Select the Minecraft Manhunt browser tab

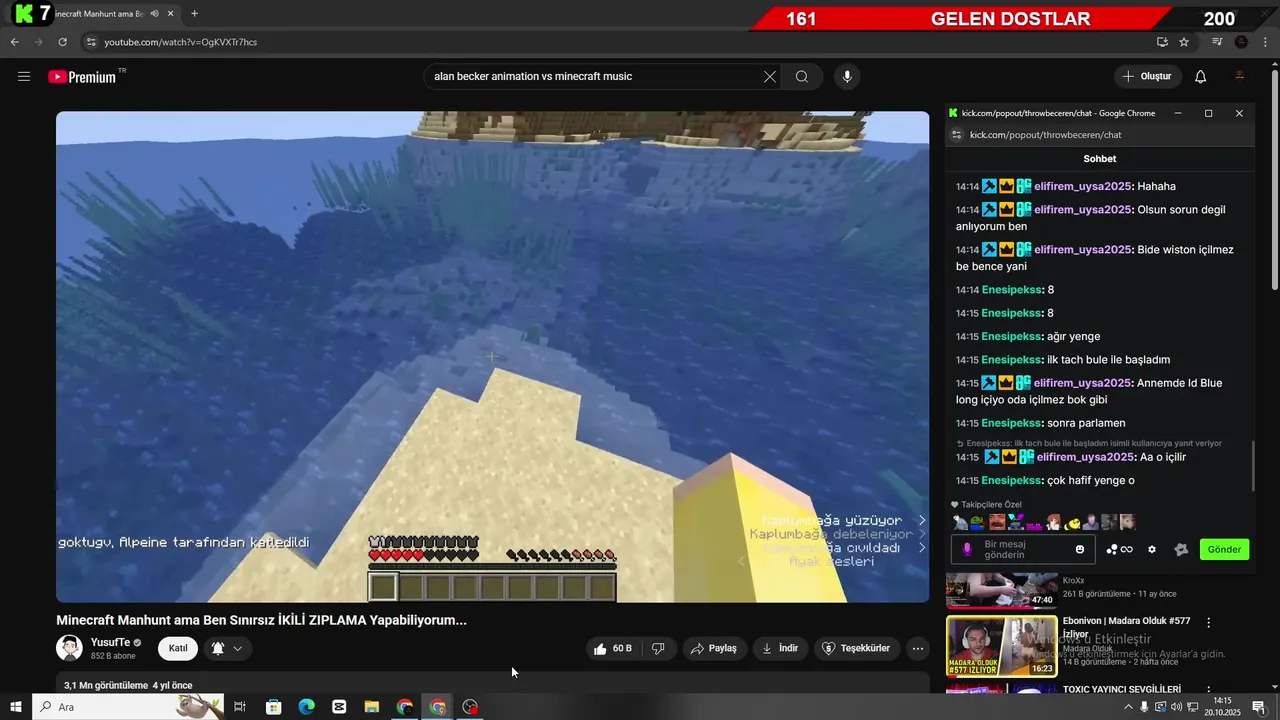[100, 14]
